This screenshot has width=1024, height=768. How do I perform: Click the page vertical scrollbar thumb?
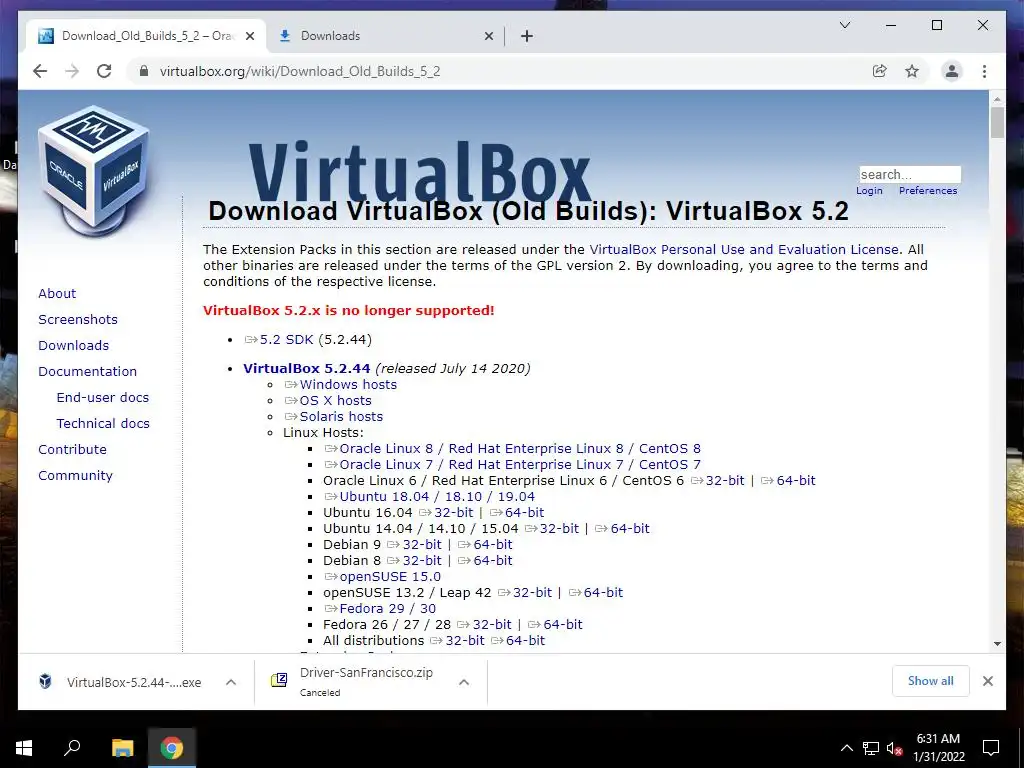(x=997, y=122)
